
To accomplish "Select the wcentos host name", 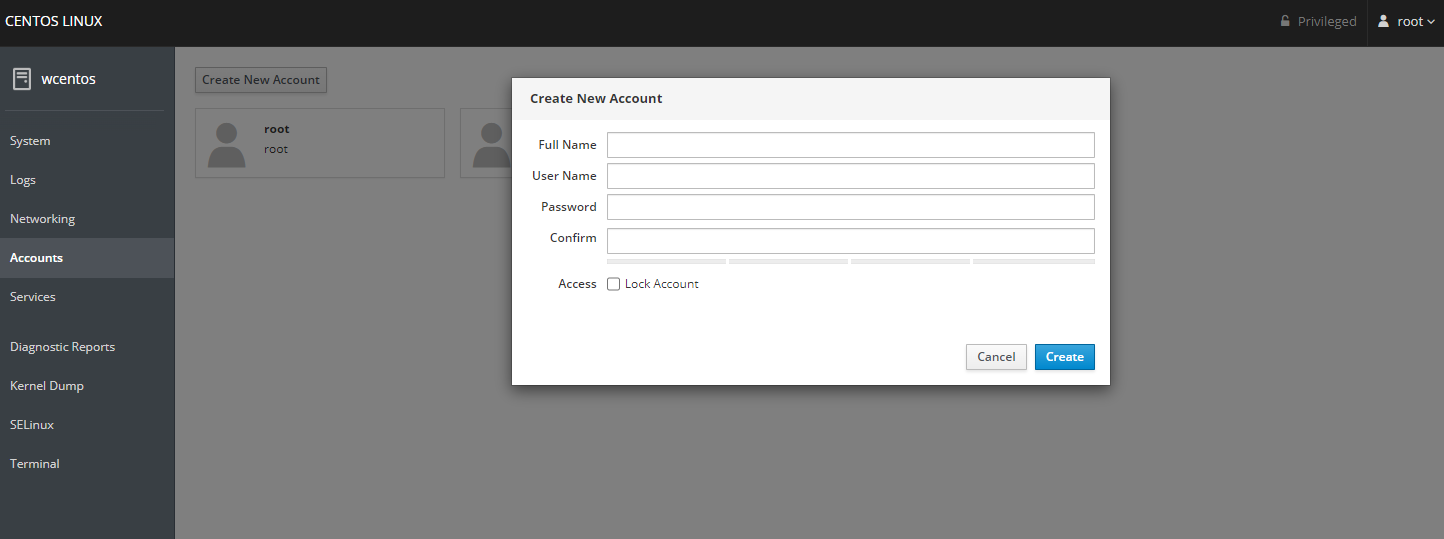I will click(x=68, y=79).
